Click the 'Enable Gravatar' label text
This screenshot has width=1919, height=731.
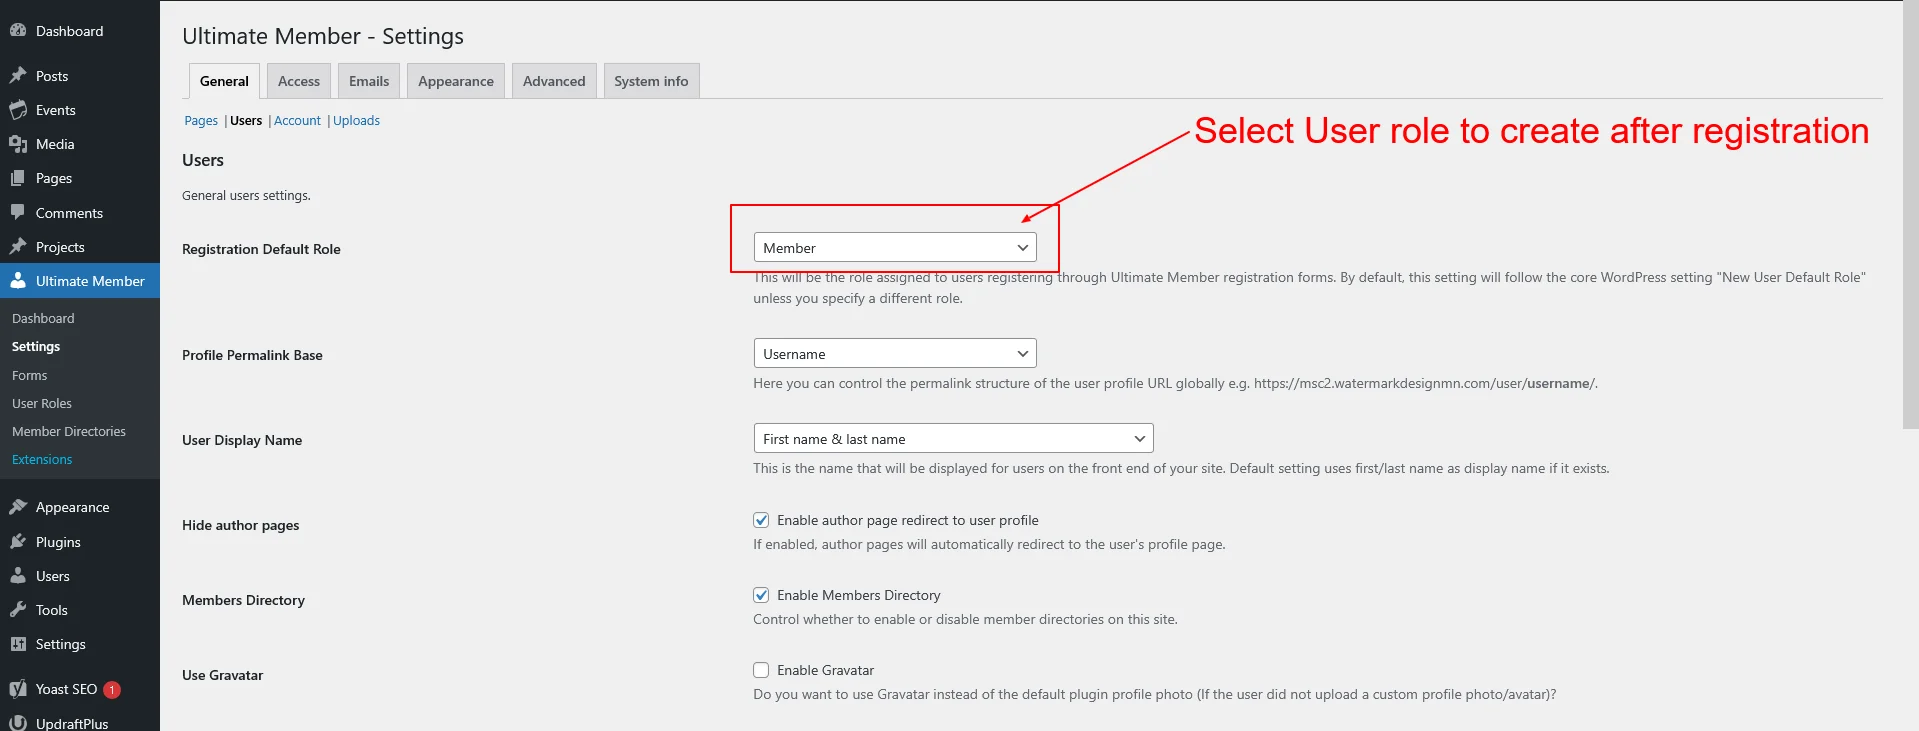(825, 670)
